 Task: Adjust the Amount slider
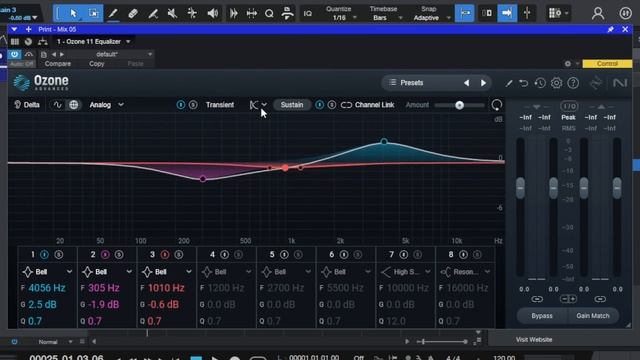pos(459,105)
